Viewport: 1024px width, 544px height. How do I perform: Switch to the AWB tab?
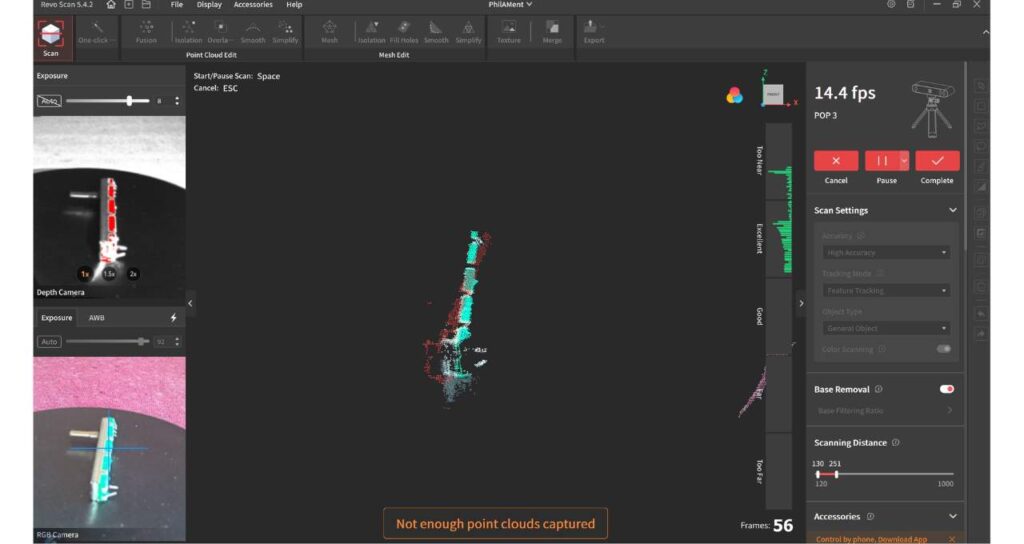coord(96,318)
